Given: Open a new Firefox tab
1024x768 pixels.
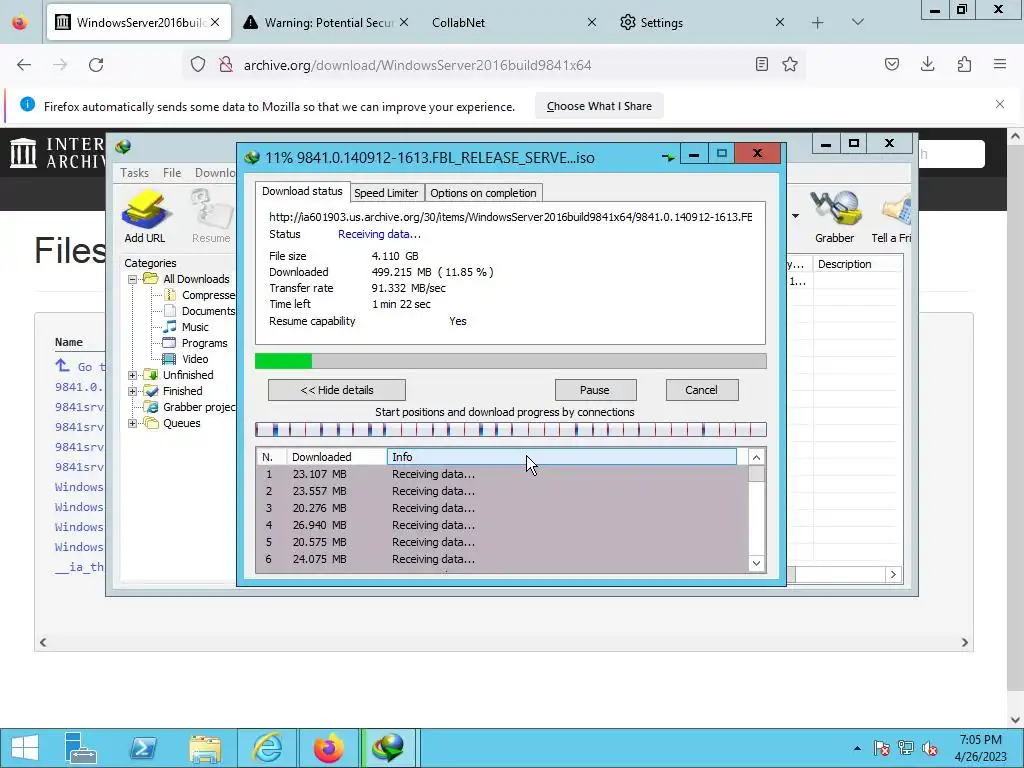Looking at the screenshot, I should pos(817,23).
